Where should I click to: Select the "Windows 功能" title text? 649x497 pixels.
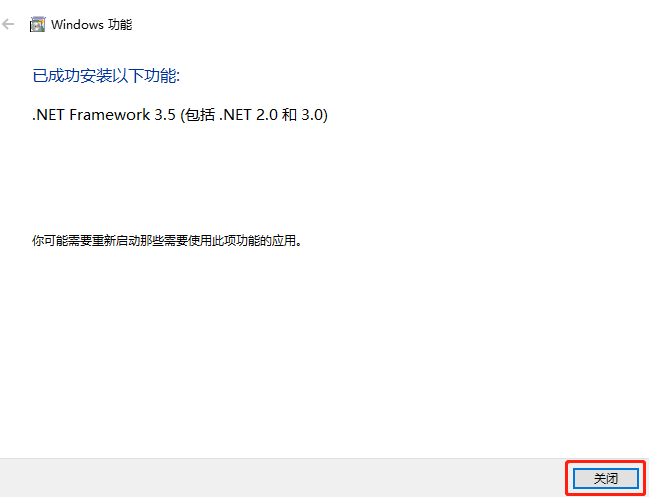coord(91,24)
